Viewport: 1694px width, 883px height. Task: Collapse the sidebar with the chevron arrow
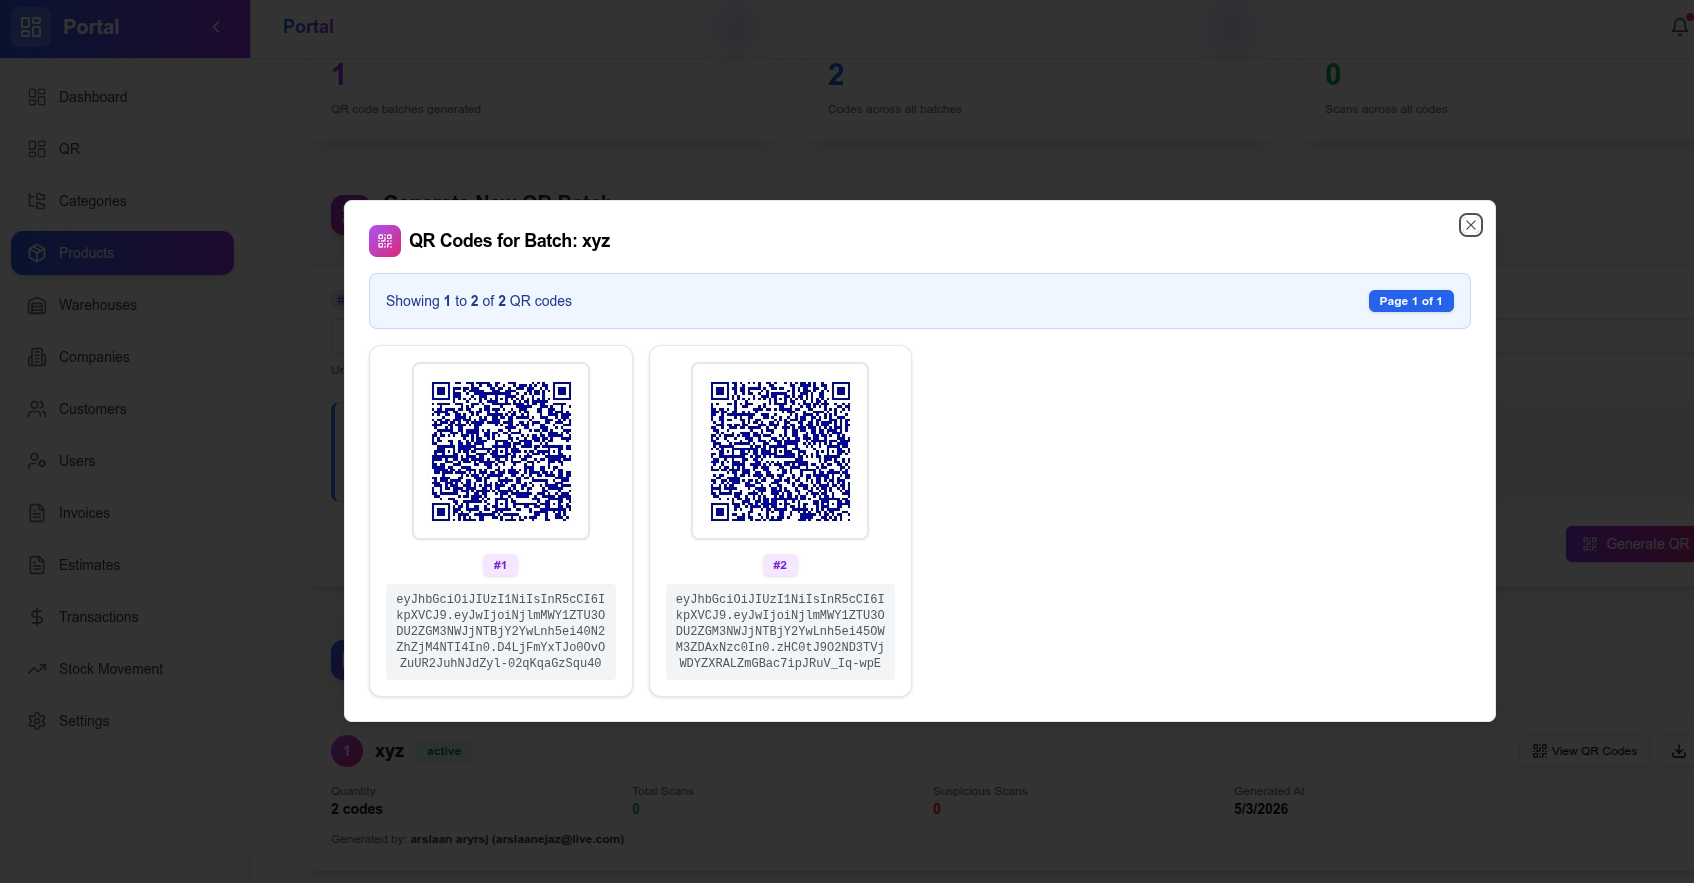216,27
